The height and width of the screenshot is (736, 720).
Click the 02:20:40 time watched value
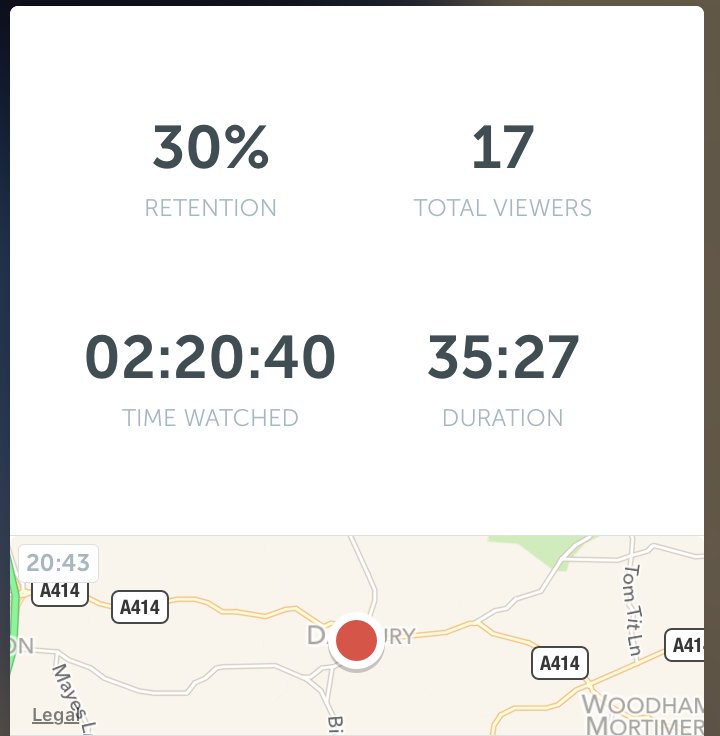(210, 356)
